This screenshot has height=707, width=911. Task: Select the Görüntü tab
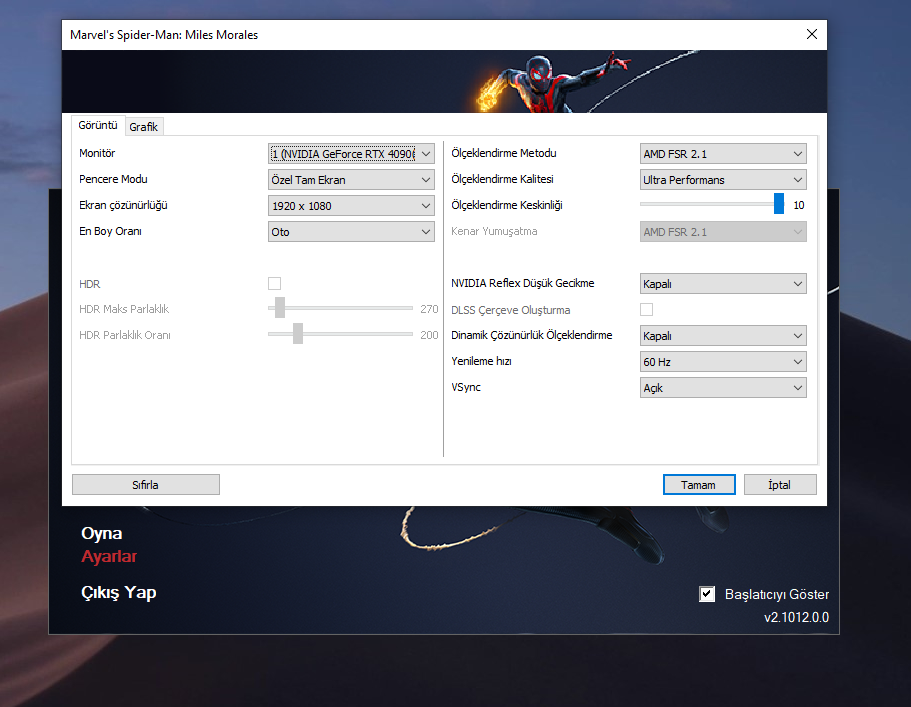pos(98,125)
